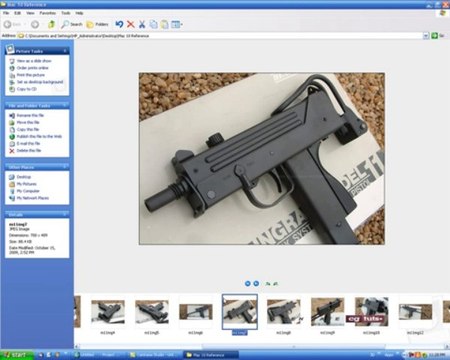Go up one folder level
The image size is (450, 360).
pyautogui.click(x=51, y=24)
